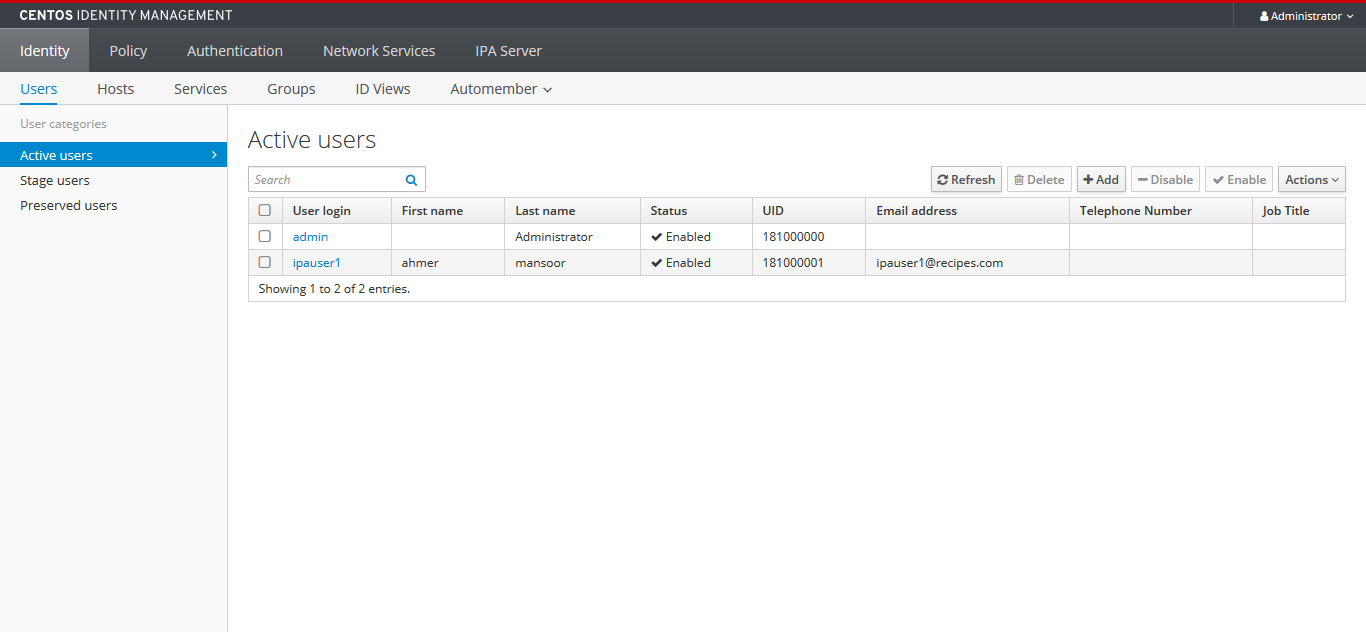Image resolution: width=1366 pixels, height=632 pixels.
Task: Open the Actions dropdown
Action: tap(1311, 179)
